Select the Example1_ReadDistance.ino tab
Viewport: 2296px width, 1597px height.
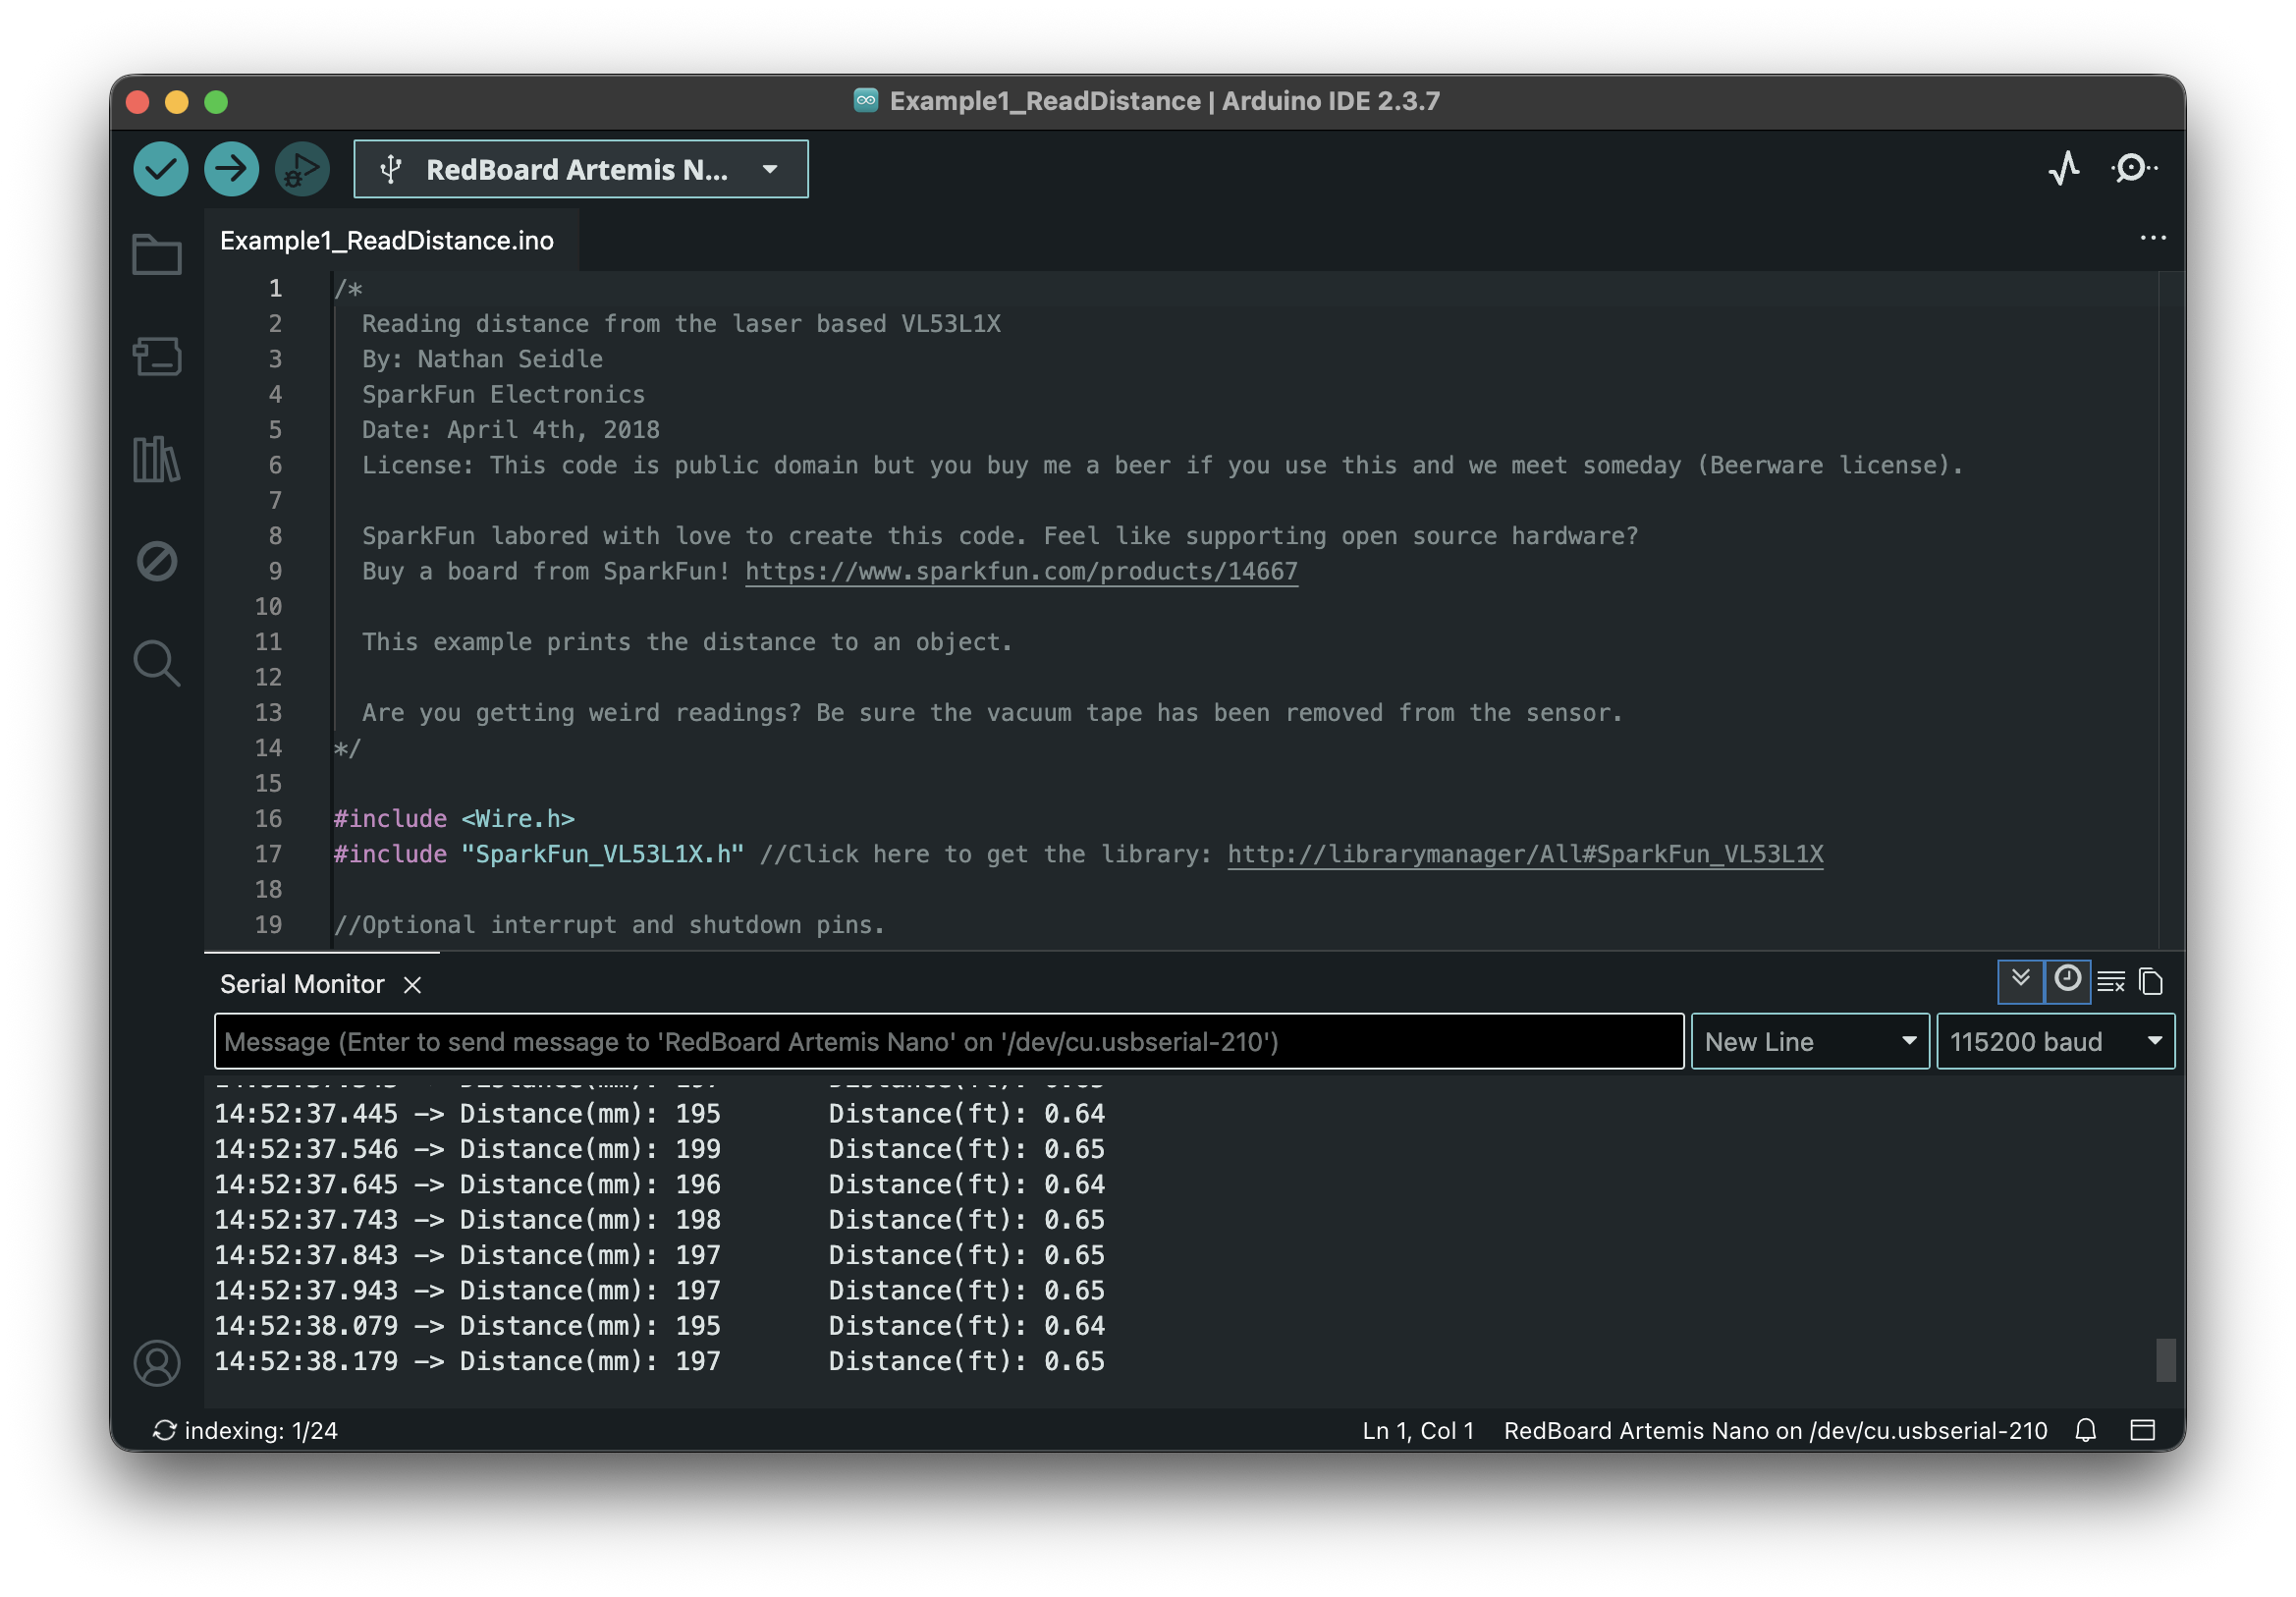[387, 241]
